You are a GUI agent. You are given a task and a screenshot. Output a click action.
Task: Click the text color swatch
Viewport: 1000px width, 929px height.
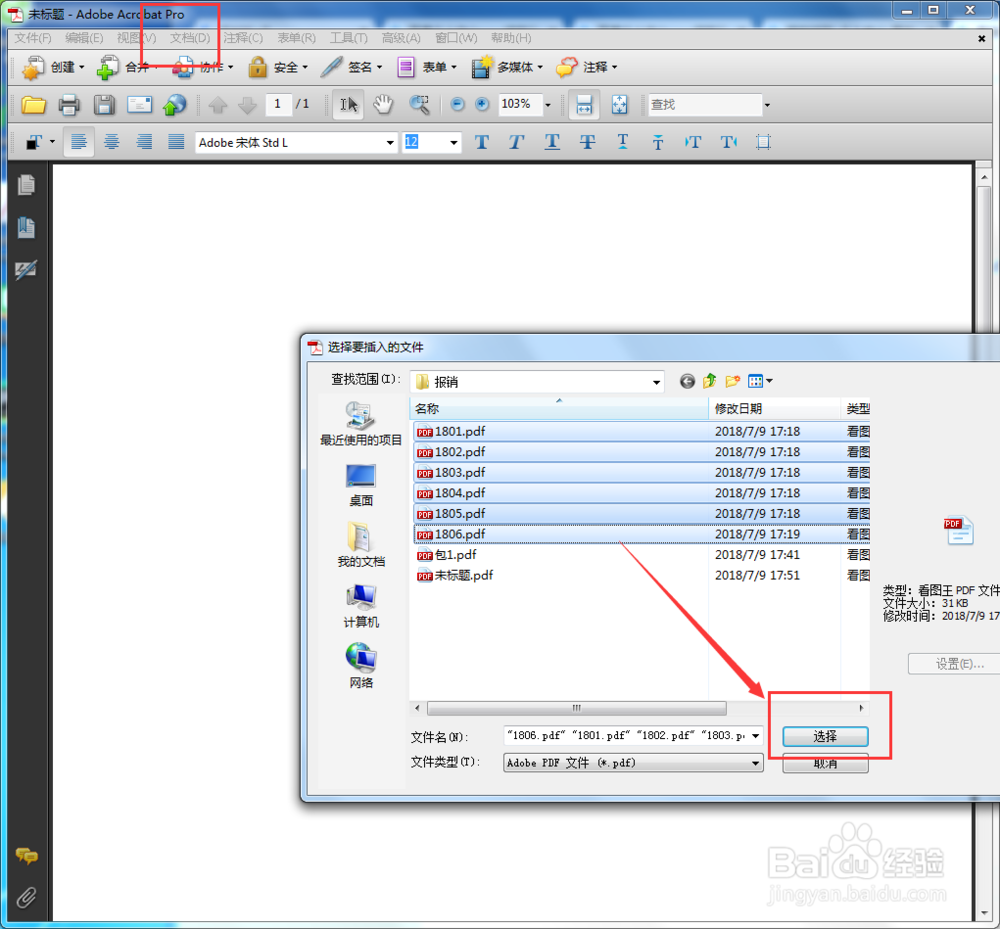tap(35, 142)
